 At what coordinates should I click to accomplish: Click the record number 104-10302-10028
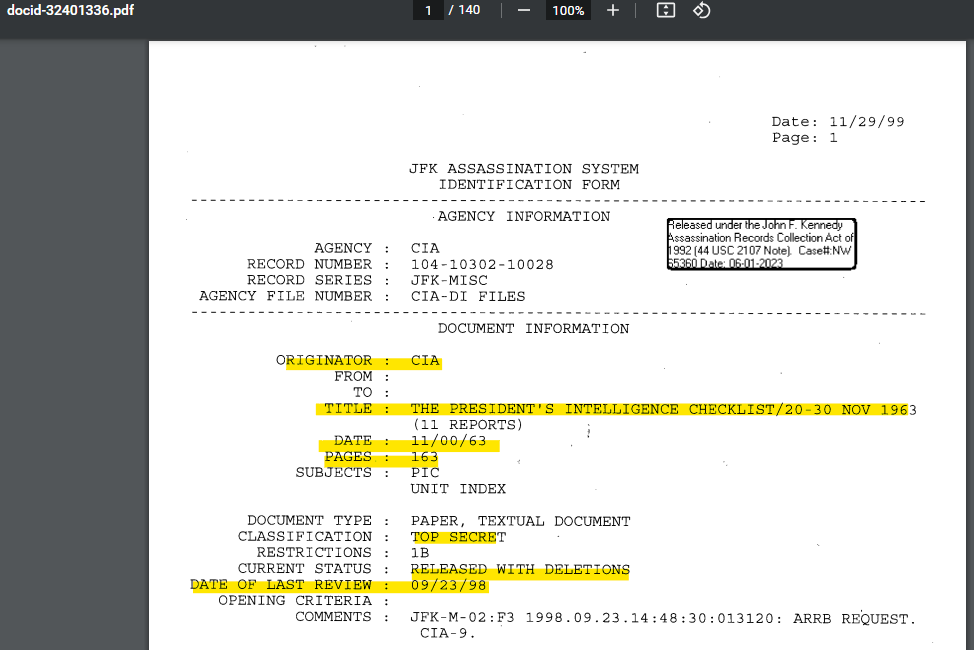click(482, 265)
